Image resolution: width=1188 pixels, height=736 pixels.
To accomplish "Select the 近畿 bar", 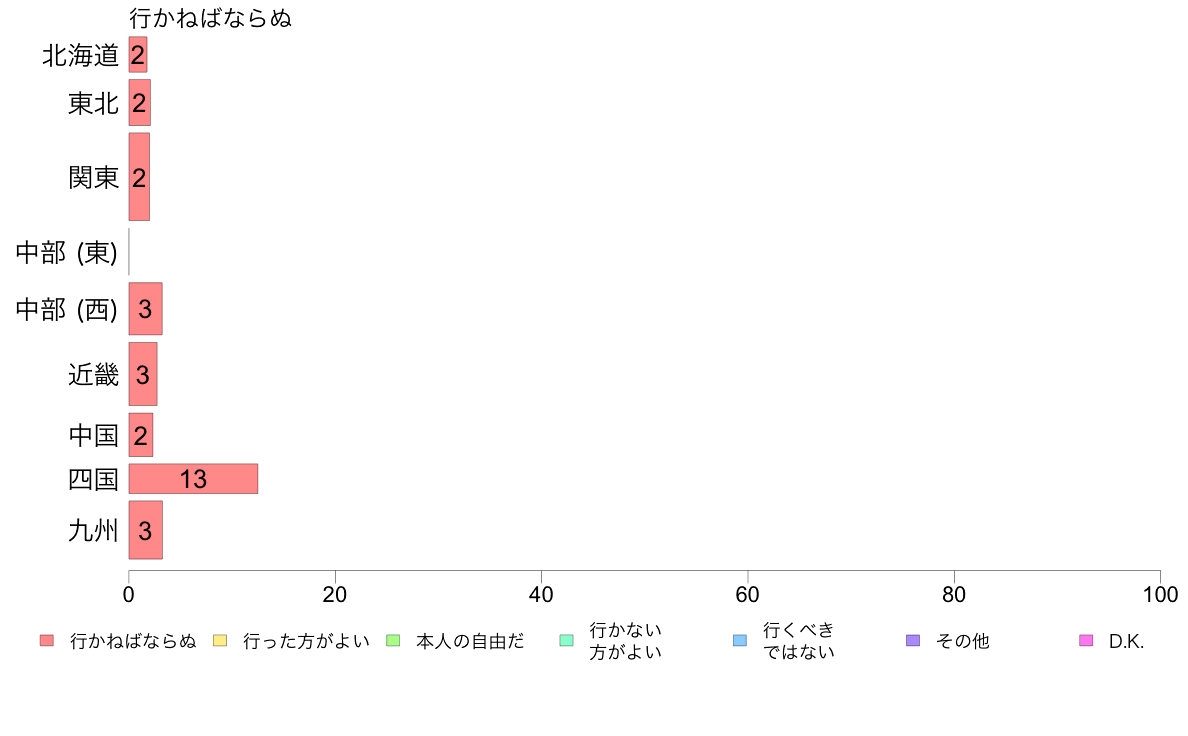I will (x=143, y=374).
